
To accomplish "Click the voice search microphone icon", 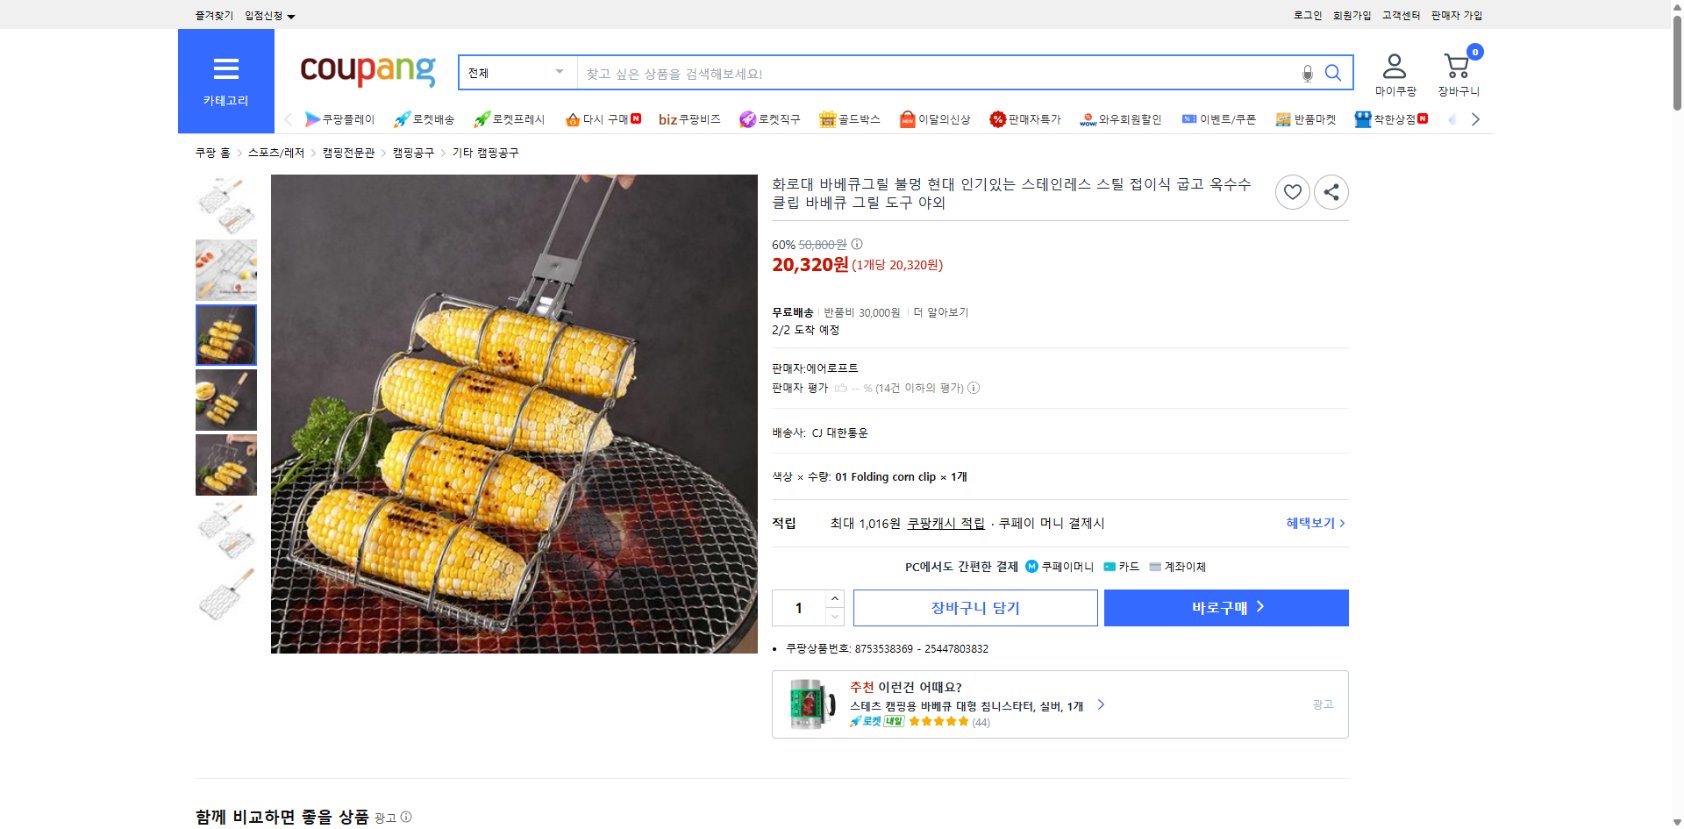I will pyautogui.click(x=1307, y=71).
